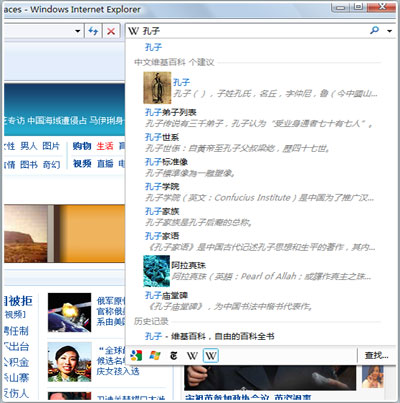Open the red 生活 link on webpage
The image size is (400, 403).
(x=105, y=146)
